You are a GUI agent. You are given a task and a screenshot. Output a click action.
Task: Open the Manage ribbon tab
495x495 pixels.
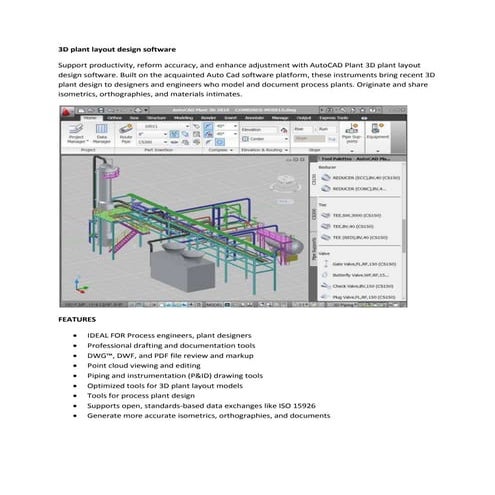(280, 118)
